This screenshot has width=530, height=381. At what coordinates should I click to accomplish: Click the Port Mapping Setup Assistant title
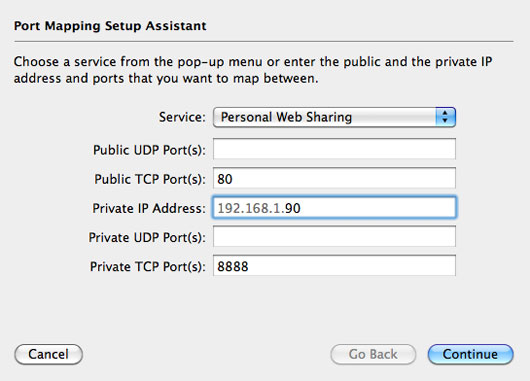[x=110, y=26]
